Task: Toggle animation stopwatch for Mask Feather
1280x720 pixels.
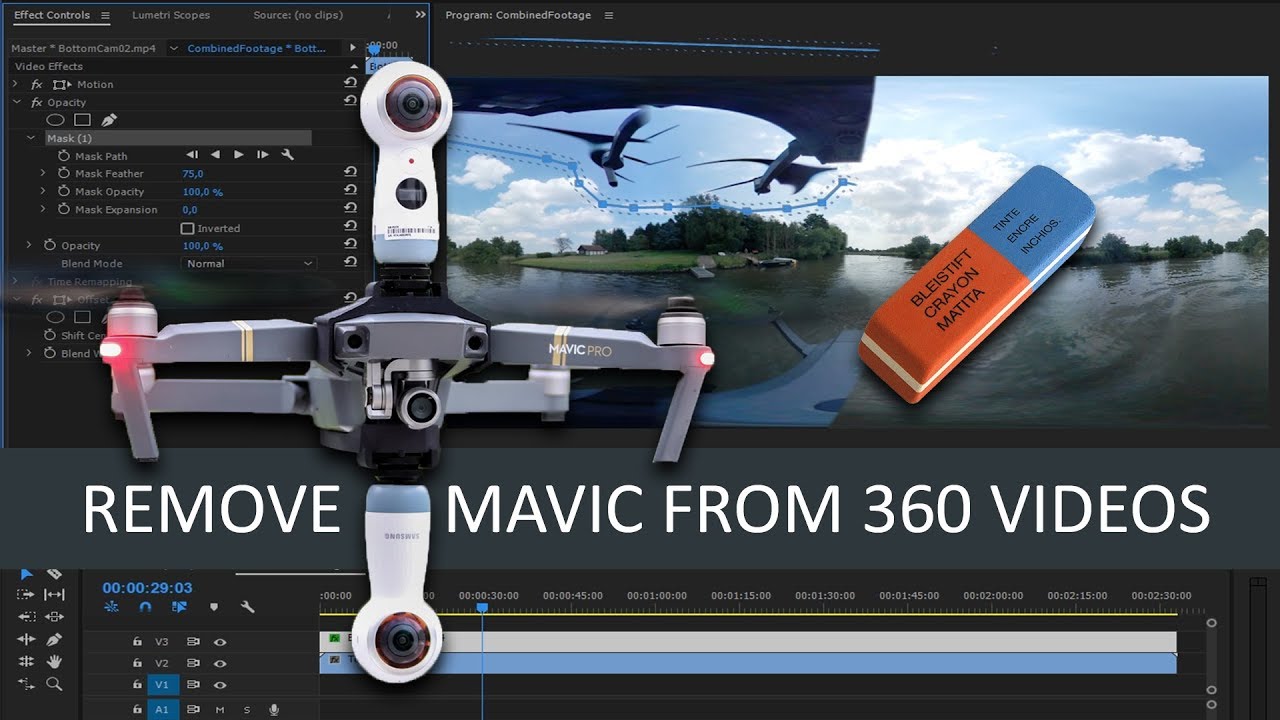Action: [x=64, y=174]
